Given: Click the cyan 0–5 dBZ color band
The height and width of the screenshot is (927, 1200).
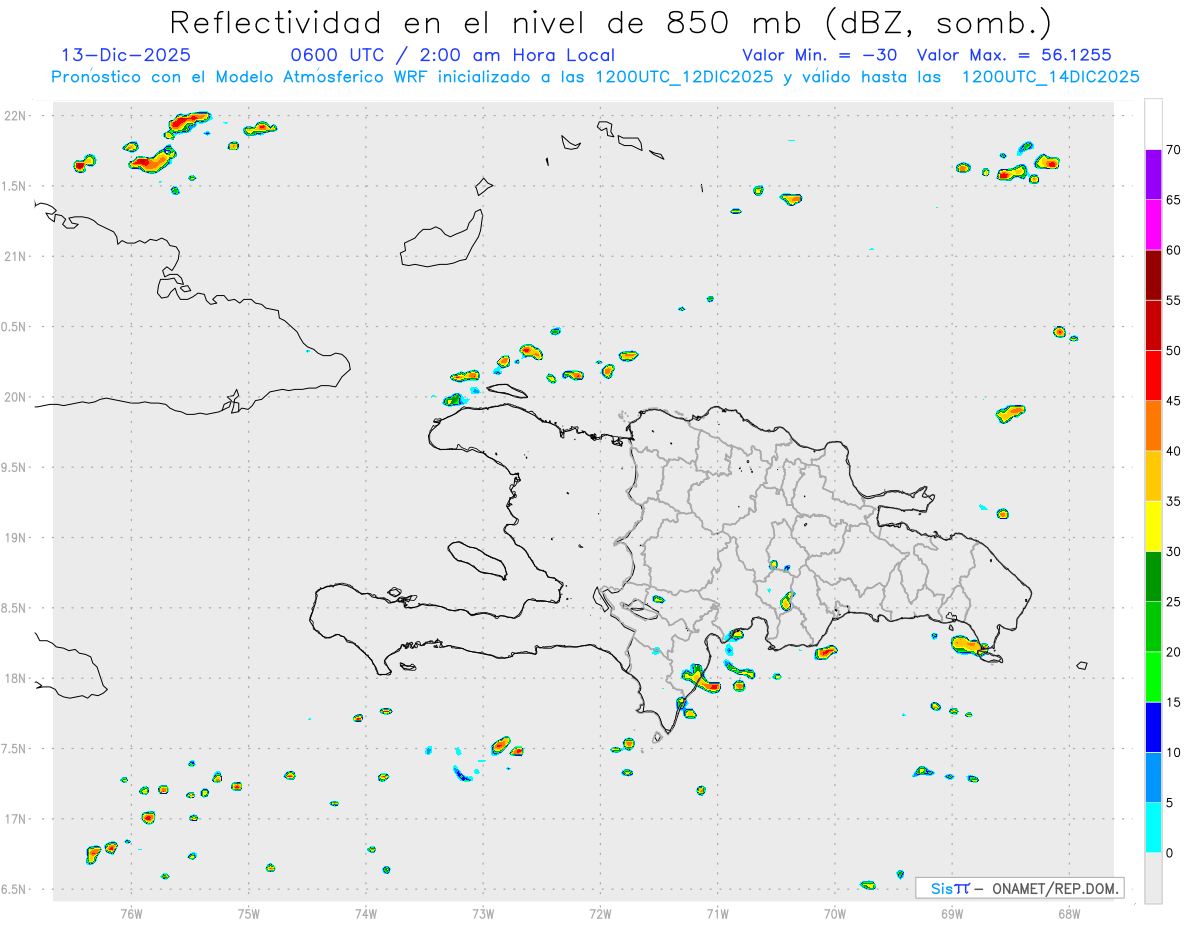Looking at the screenshot, I should 1153,827.
